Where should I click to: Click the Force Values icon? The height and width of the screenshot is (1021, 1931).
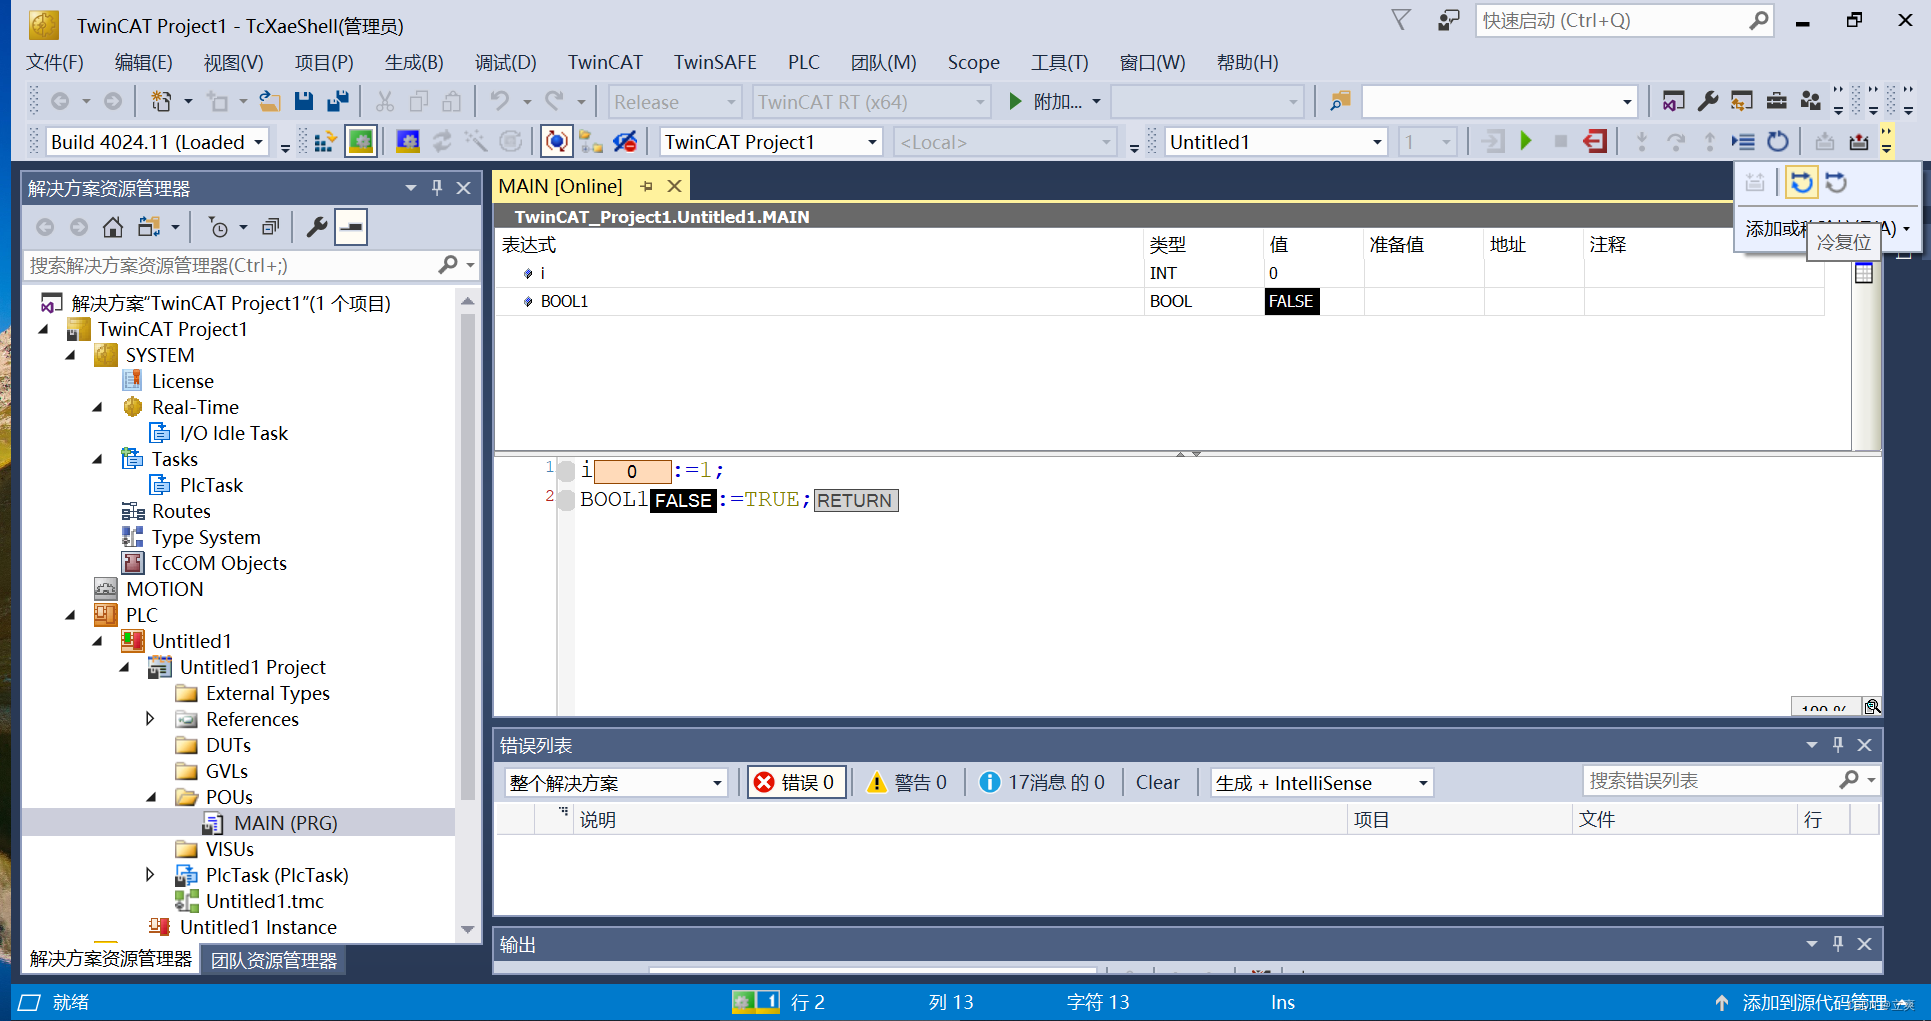(1859, 142)
